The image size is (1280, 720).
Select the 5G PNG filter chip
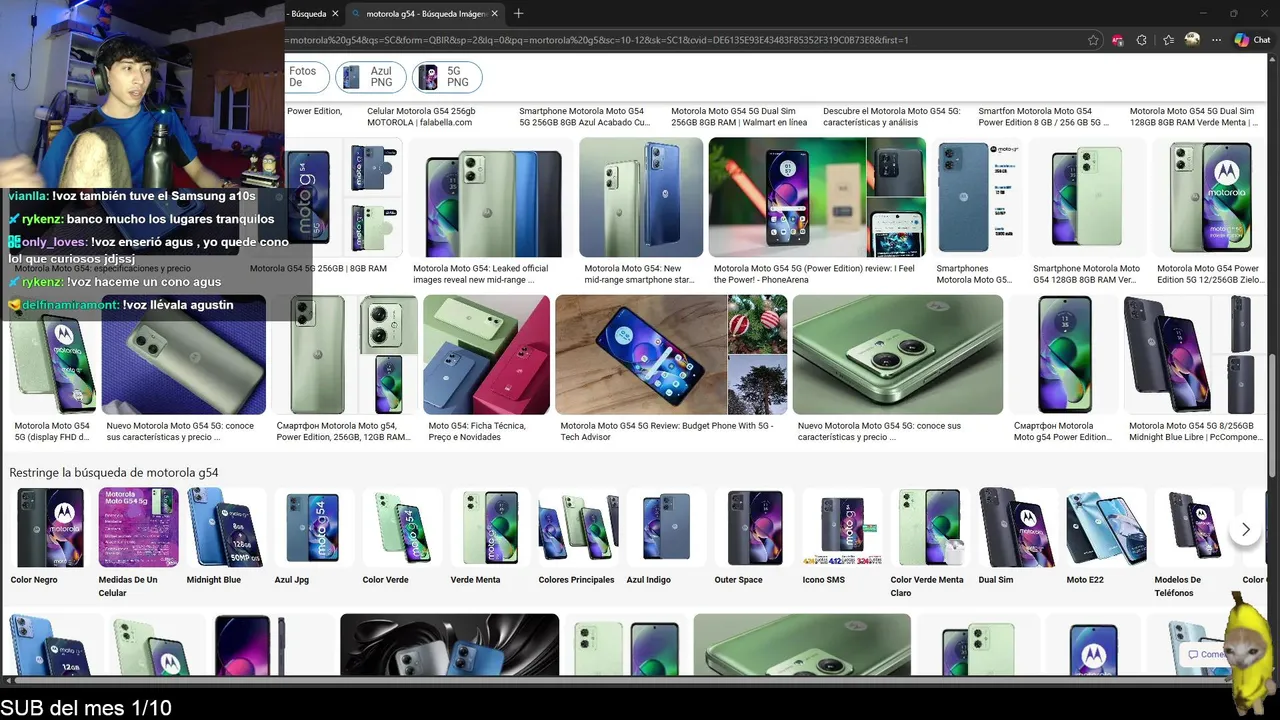447,77
